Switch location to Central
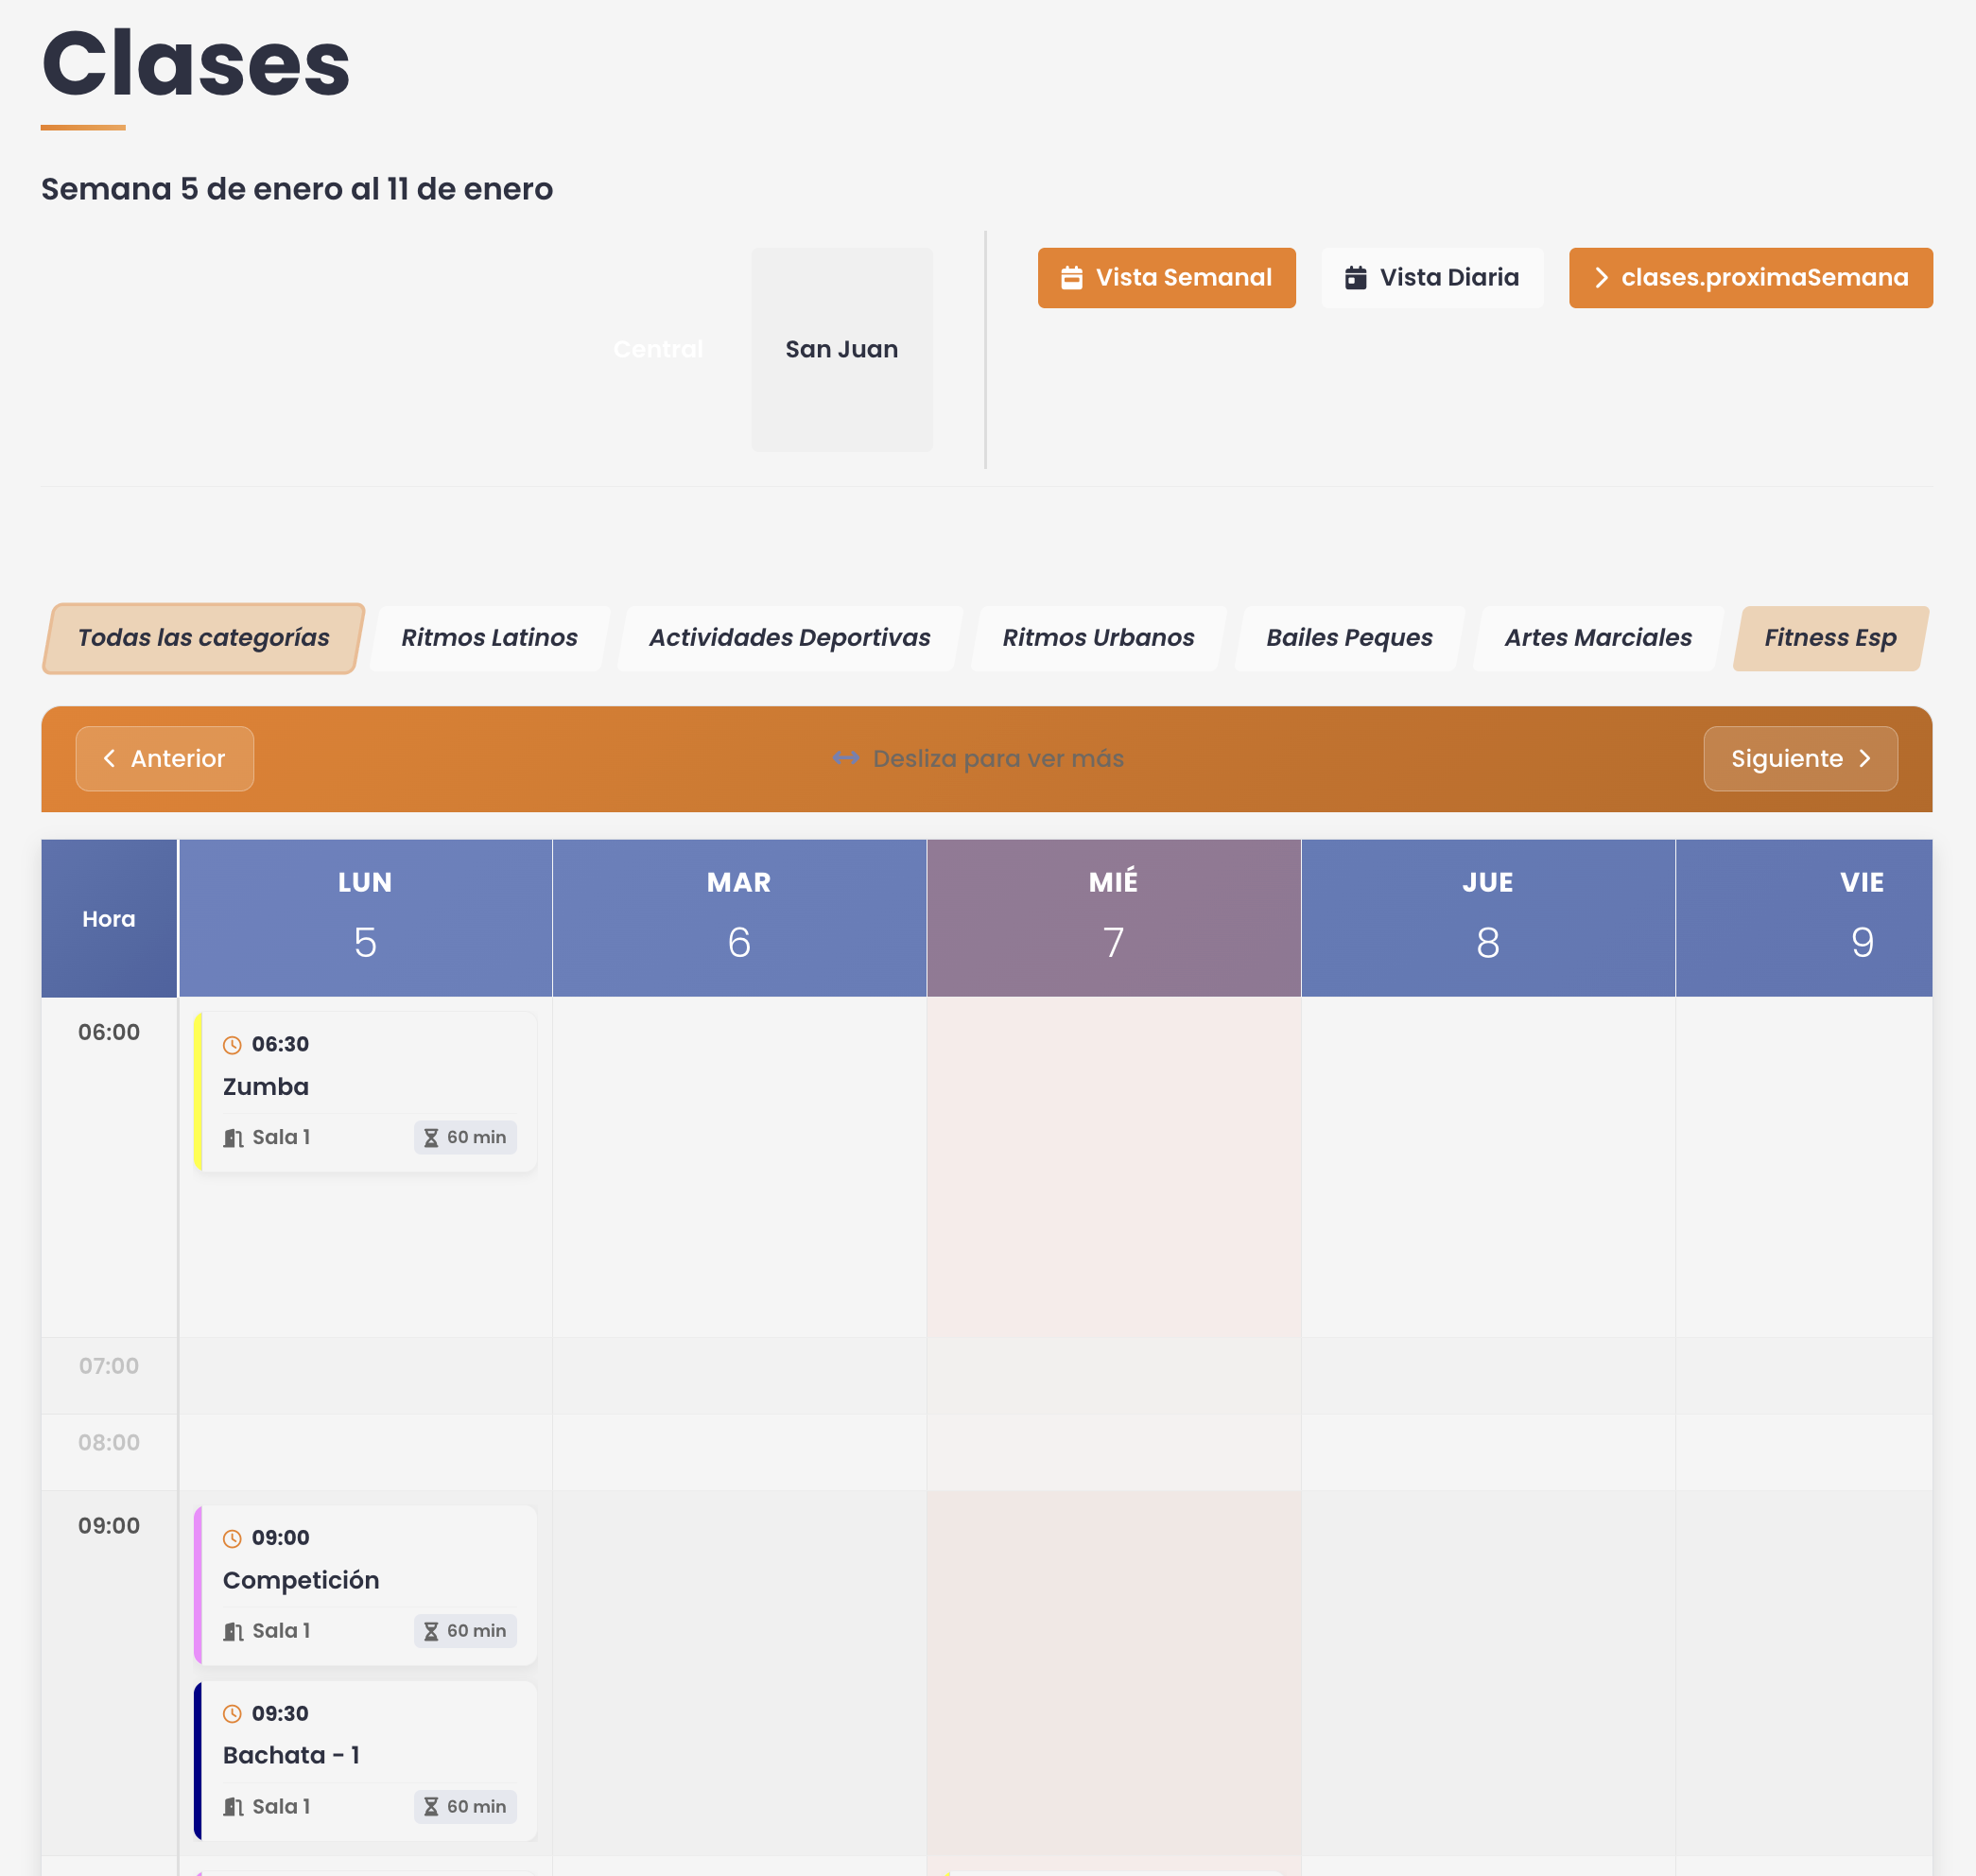The image size is (1976, 1876). (658, 349)
